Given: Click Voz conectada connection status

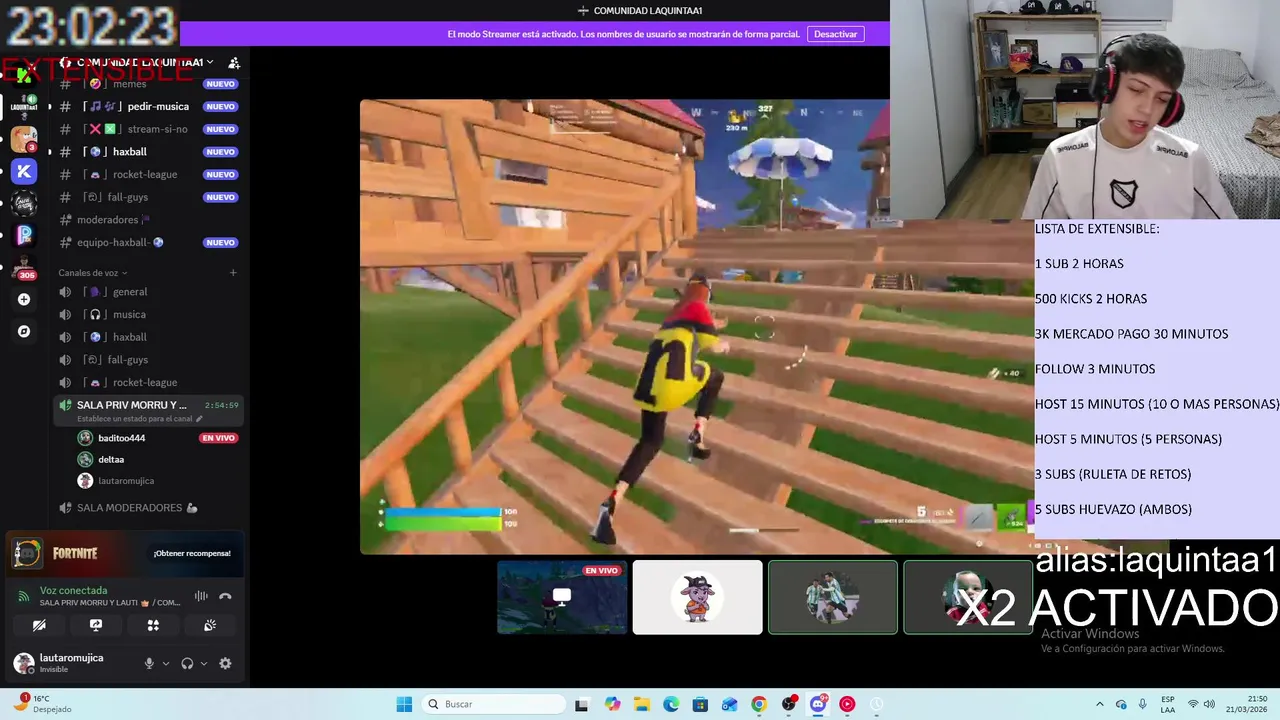Looking at the screenshot, I should point(73,590).
